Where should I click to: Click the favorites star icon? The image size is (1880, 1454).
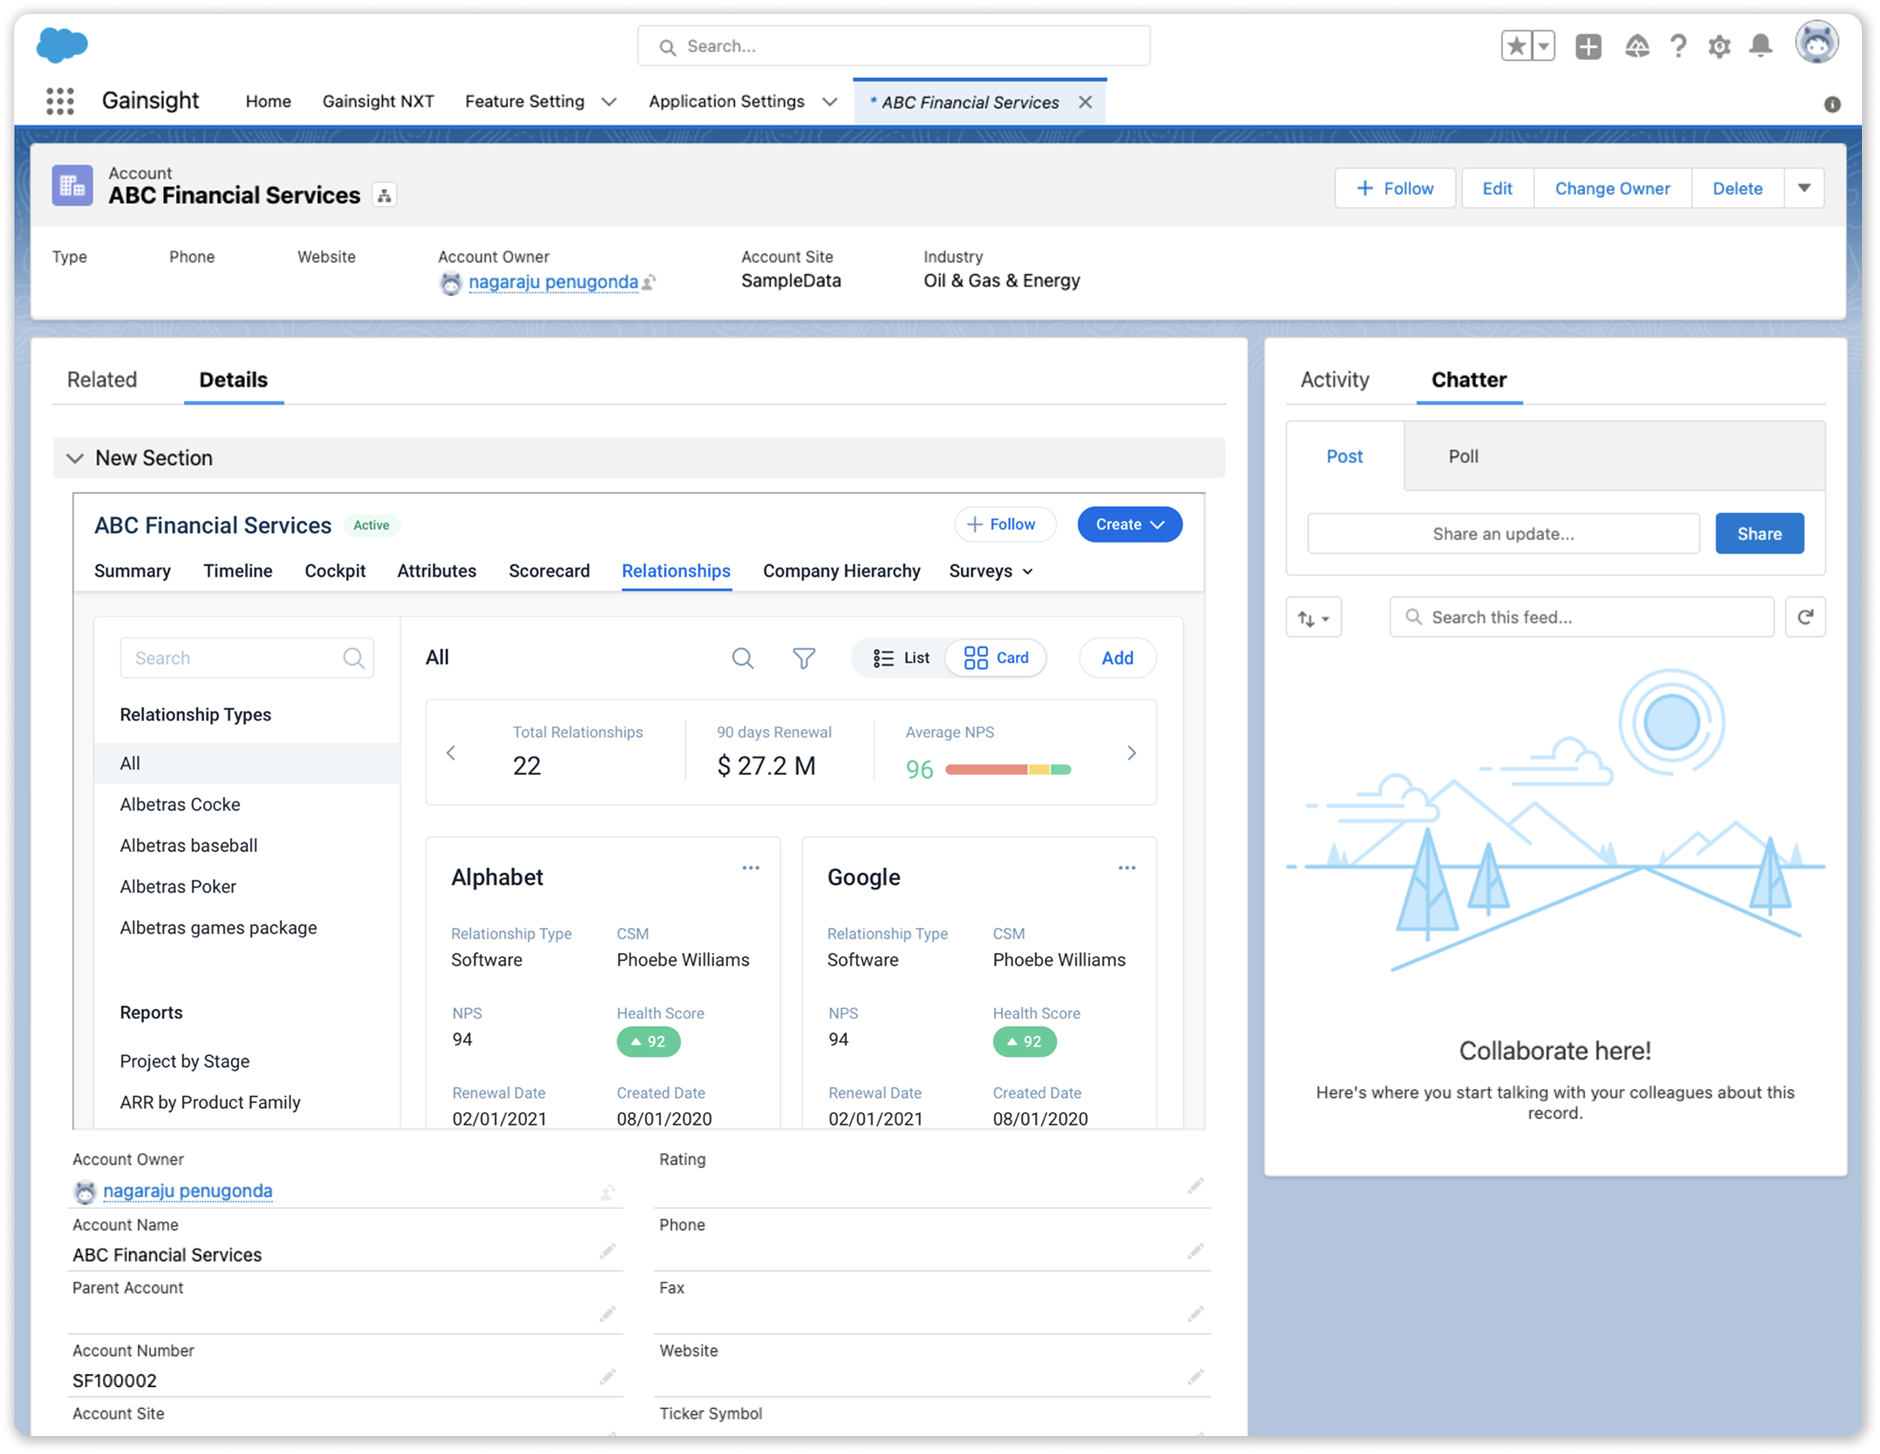[x=1516, y=46]
